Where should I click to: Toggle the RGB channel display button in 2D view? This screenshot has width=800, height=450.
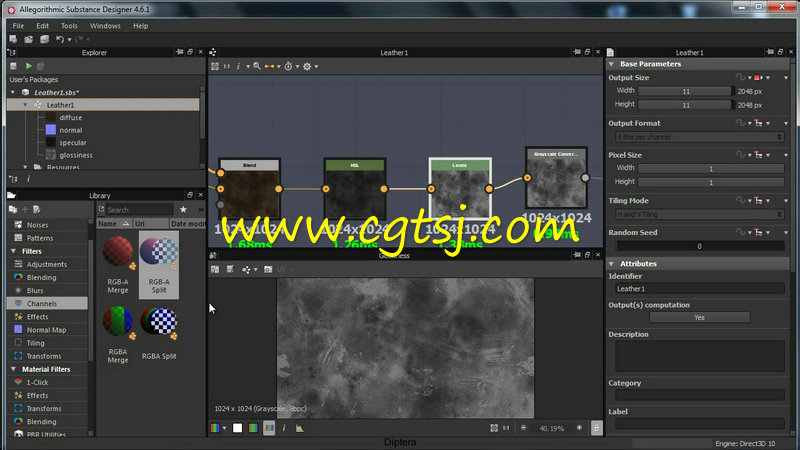(269, 429)
